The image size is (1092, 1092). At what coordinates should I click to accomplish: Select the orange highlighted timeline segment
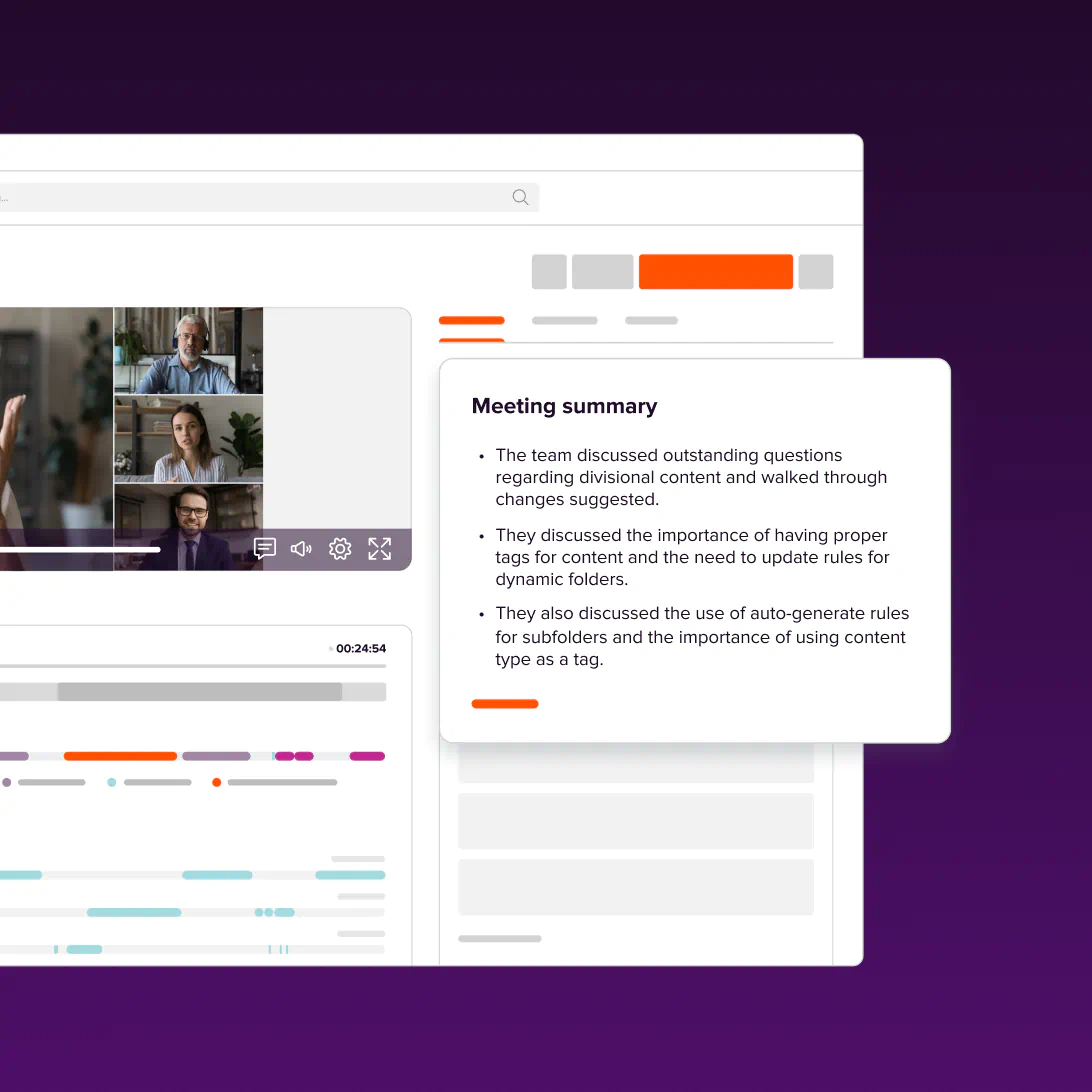[x=120, y=756]
